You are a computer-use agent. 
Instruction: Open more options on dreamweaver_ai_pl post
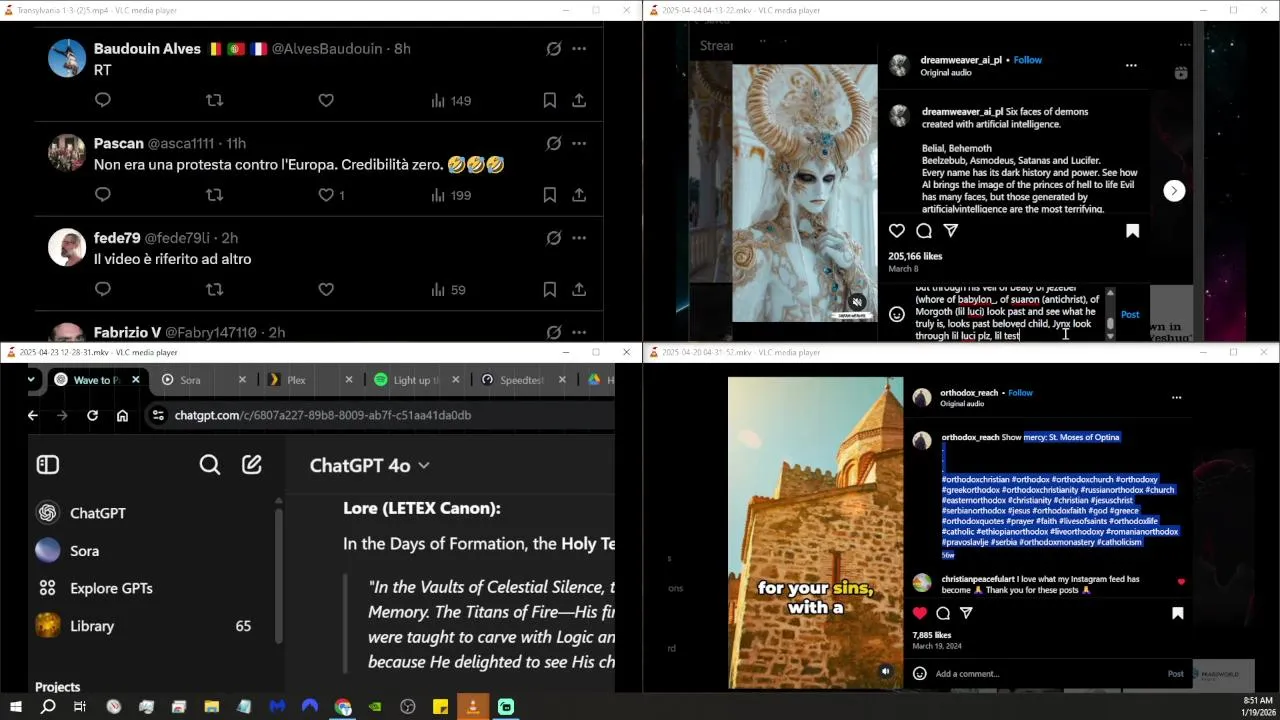pos(1131,65)
